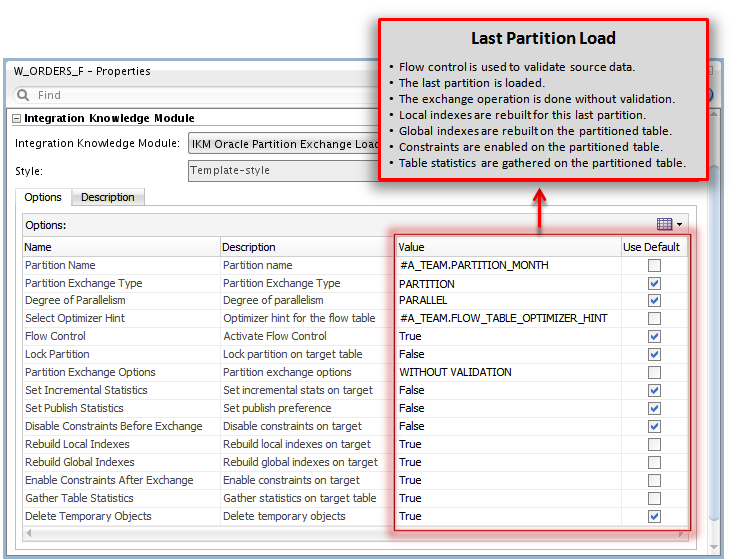
Task: Switch to the Description tab
Action: coord(108,198)
